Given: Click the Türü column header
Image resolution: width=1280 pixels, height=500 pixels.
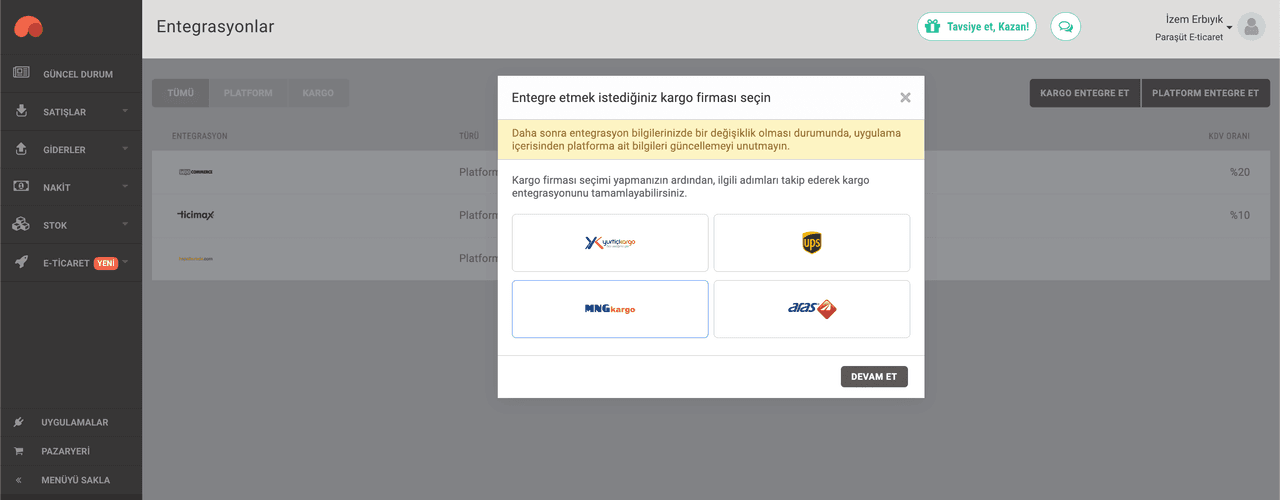Looking at the screenshot, I should (469, 135).
